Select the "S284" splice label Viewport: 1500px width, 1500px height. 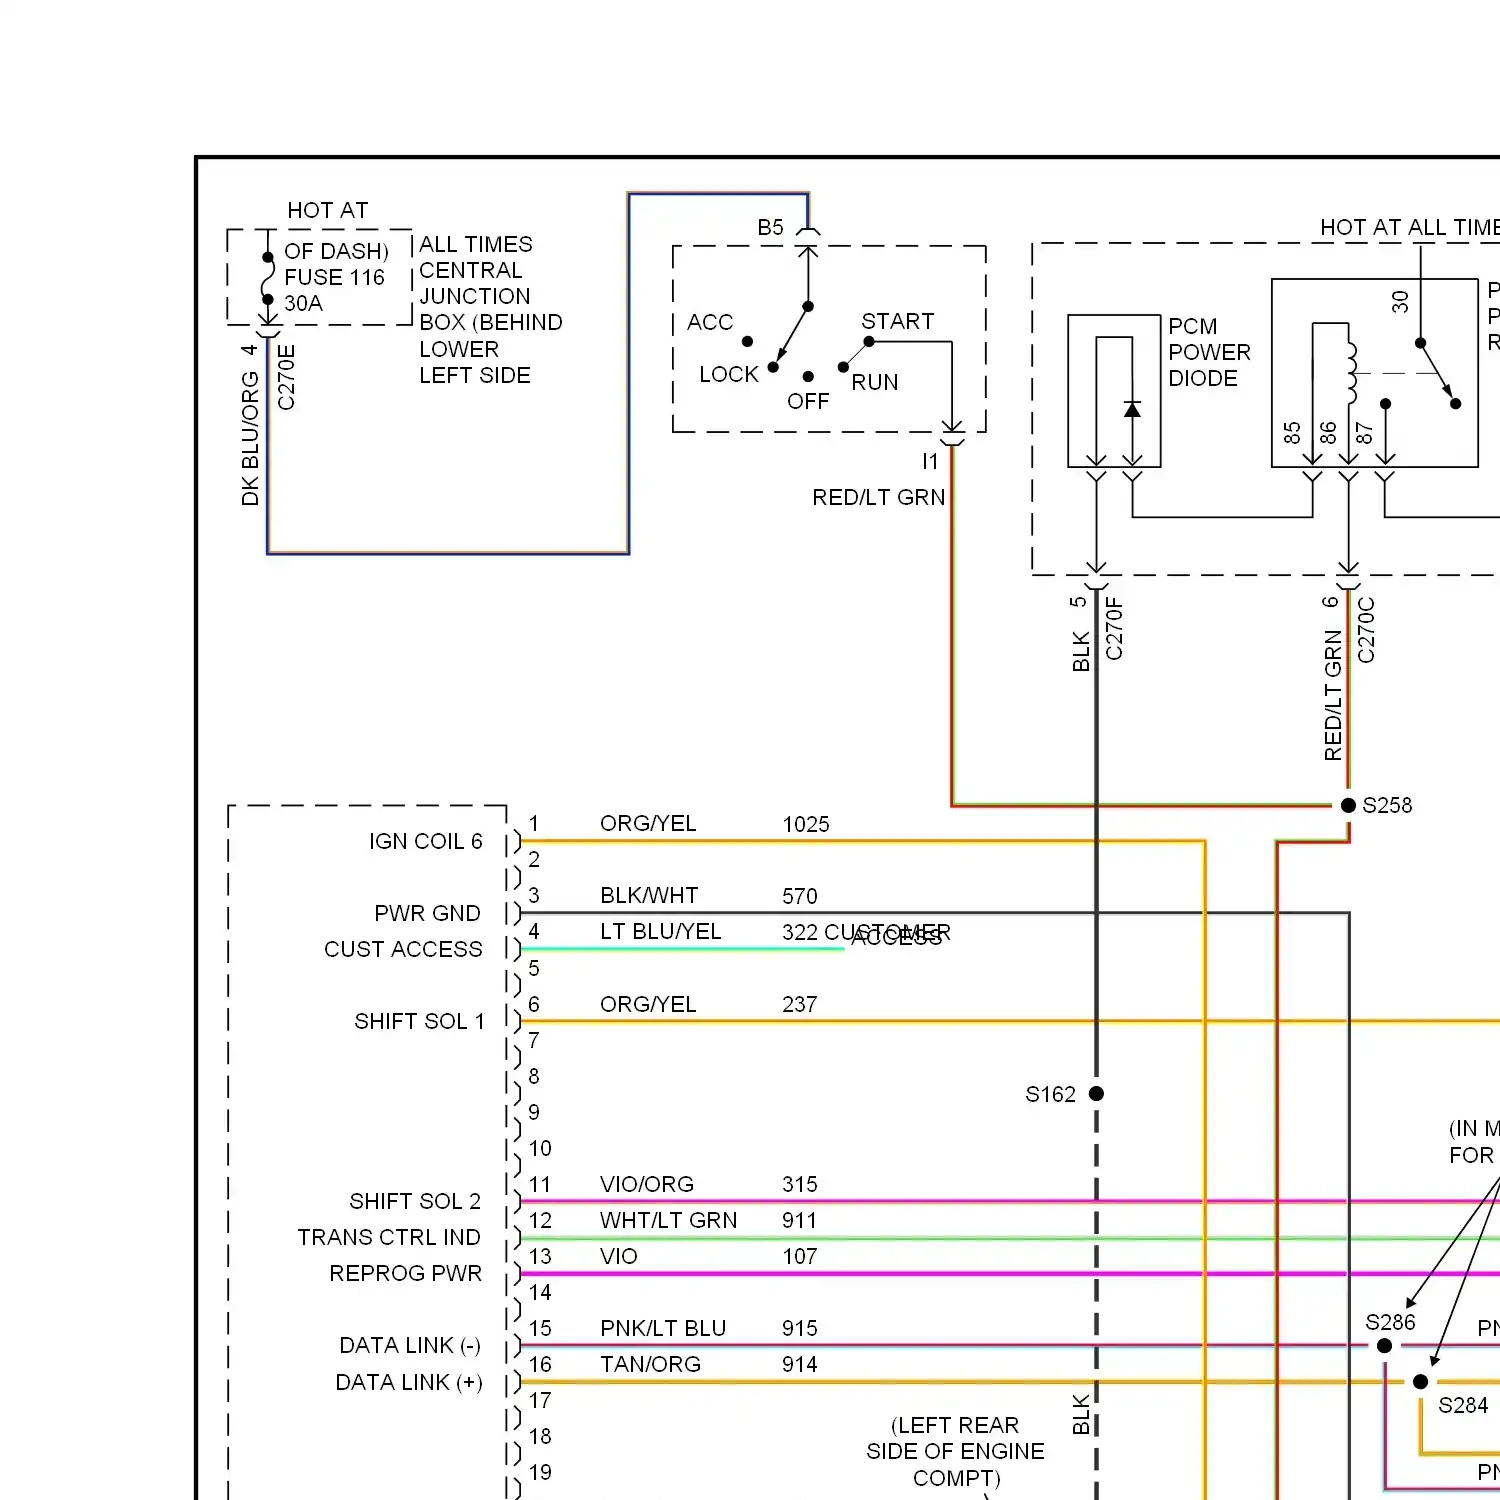point(1463,1405)
